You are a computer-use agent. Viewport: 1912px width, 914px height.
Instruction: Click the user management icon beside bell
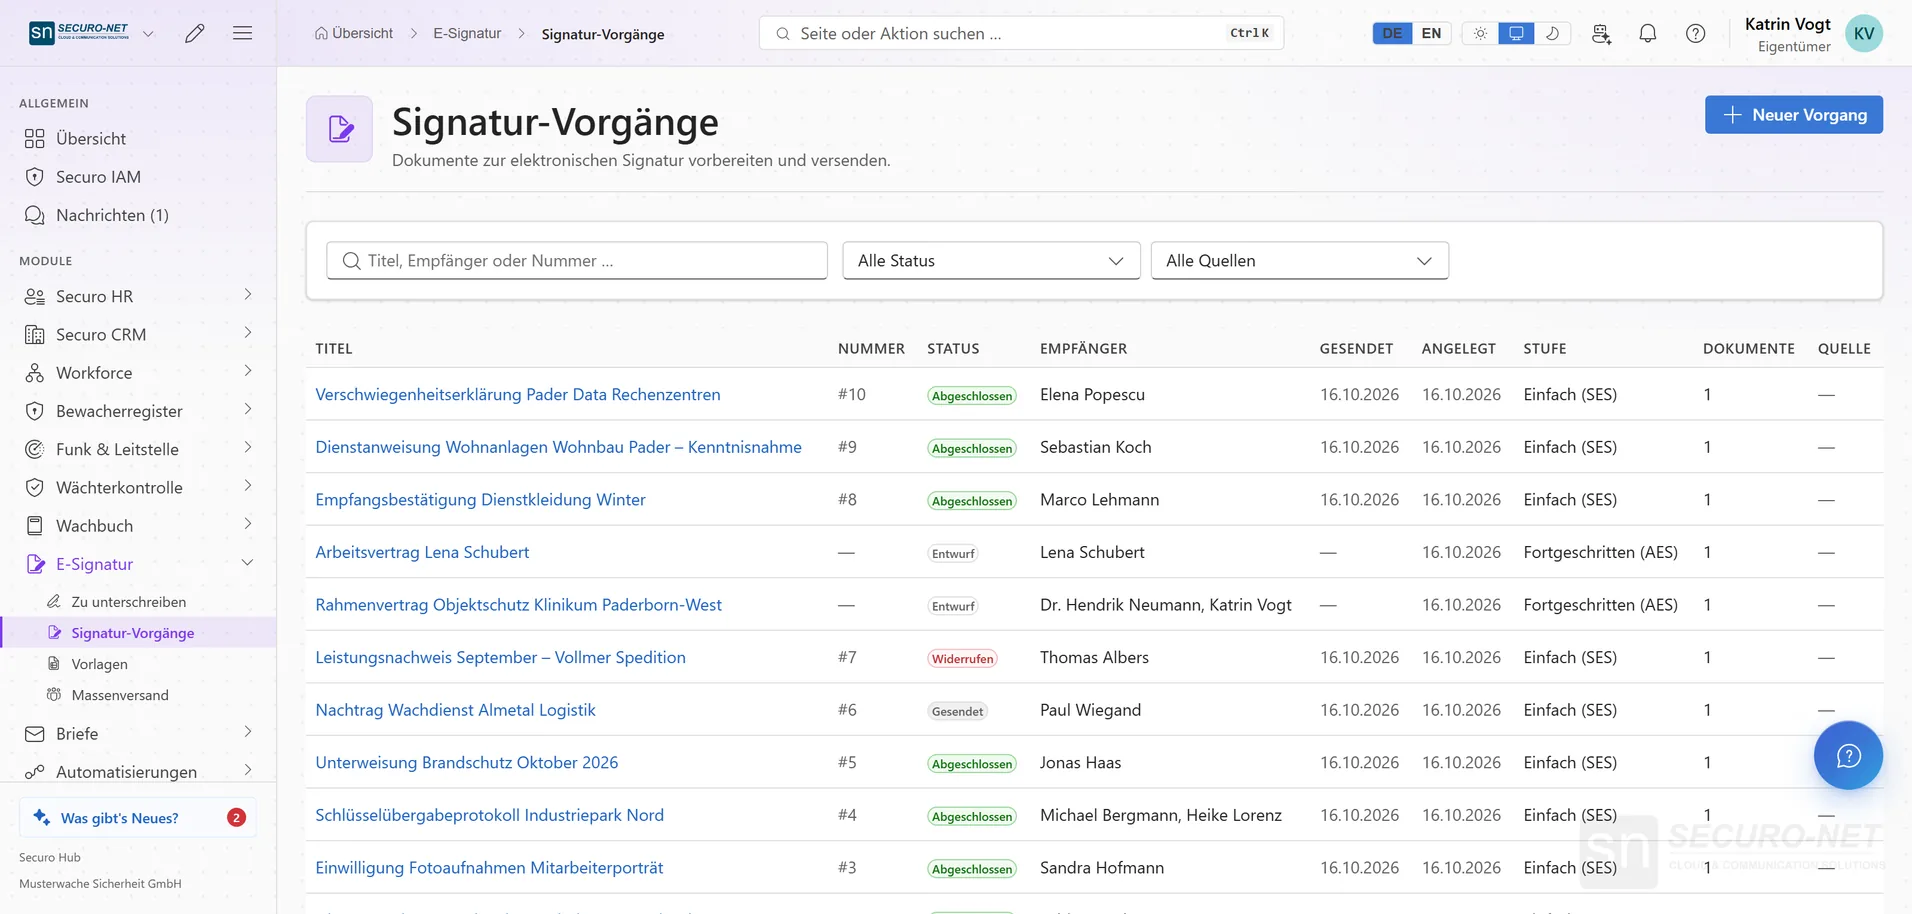click(1601, 33)
